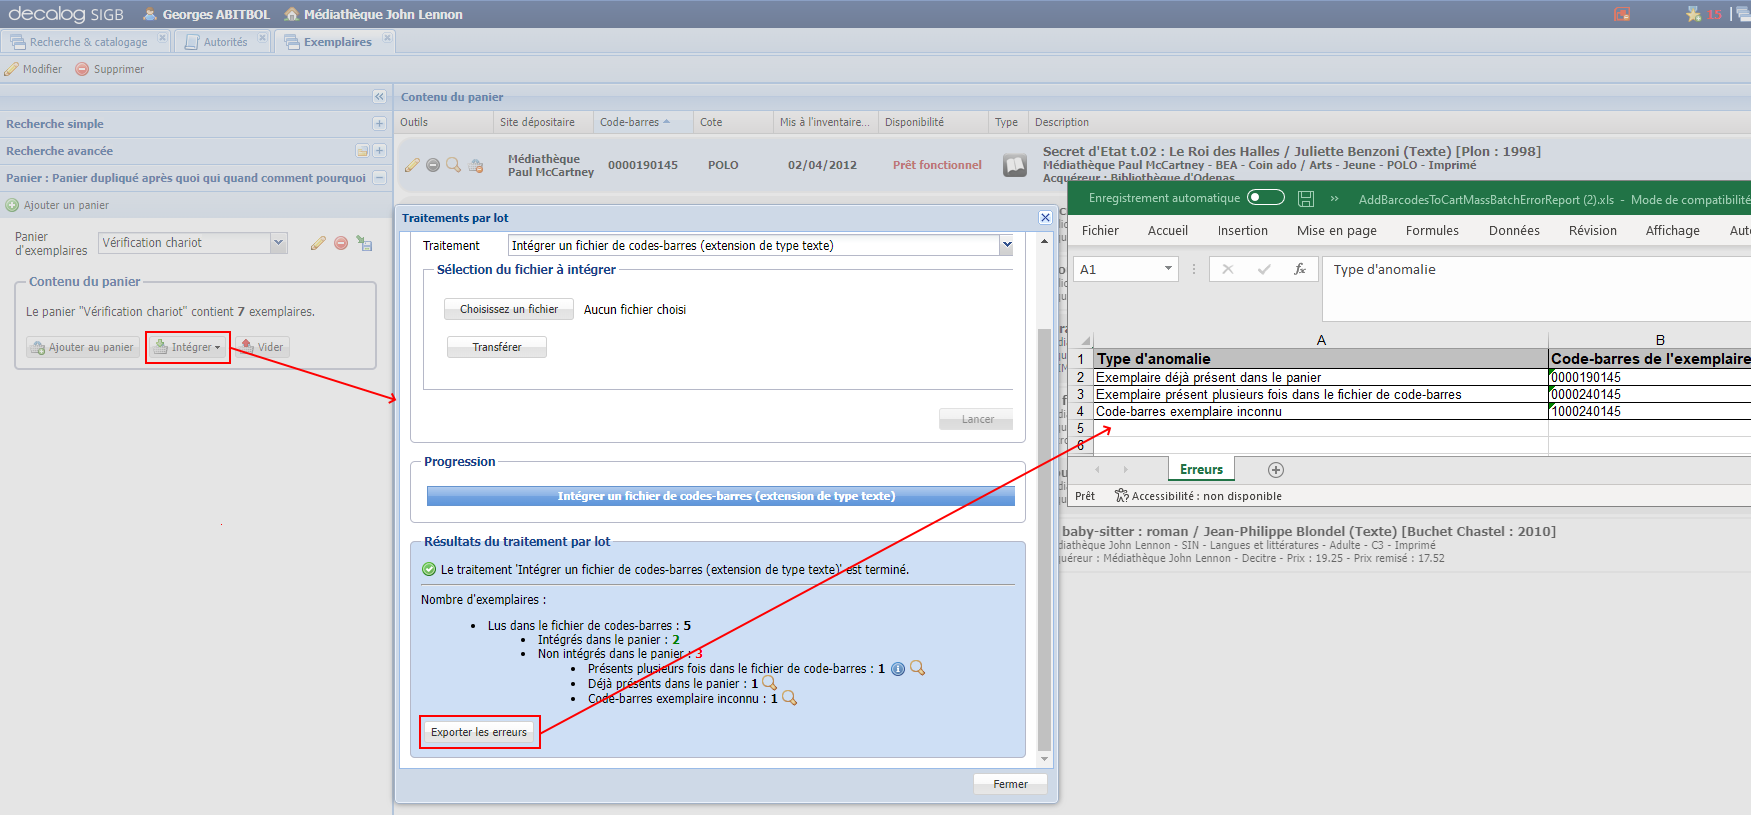Click the Exporter les erreurs button

[x=479, y=732]
